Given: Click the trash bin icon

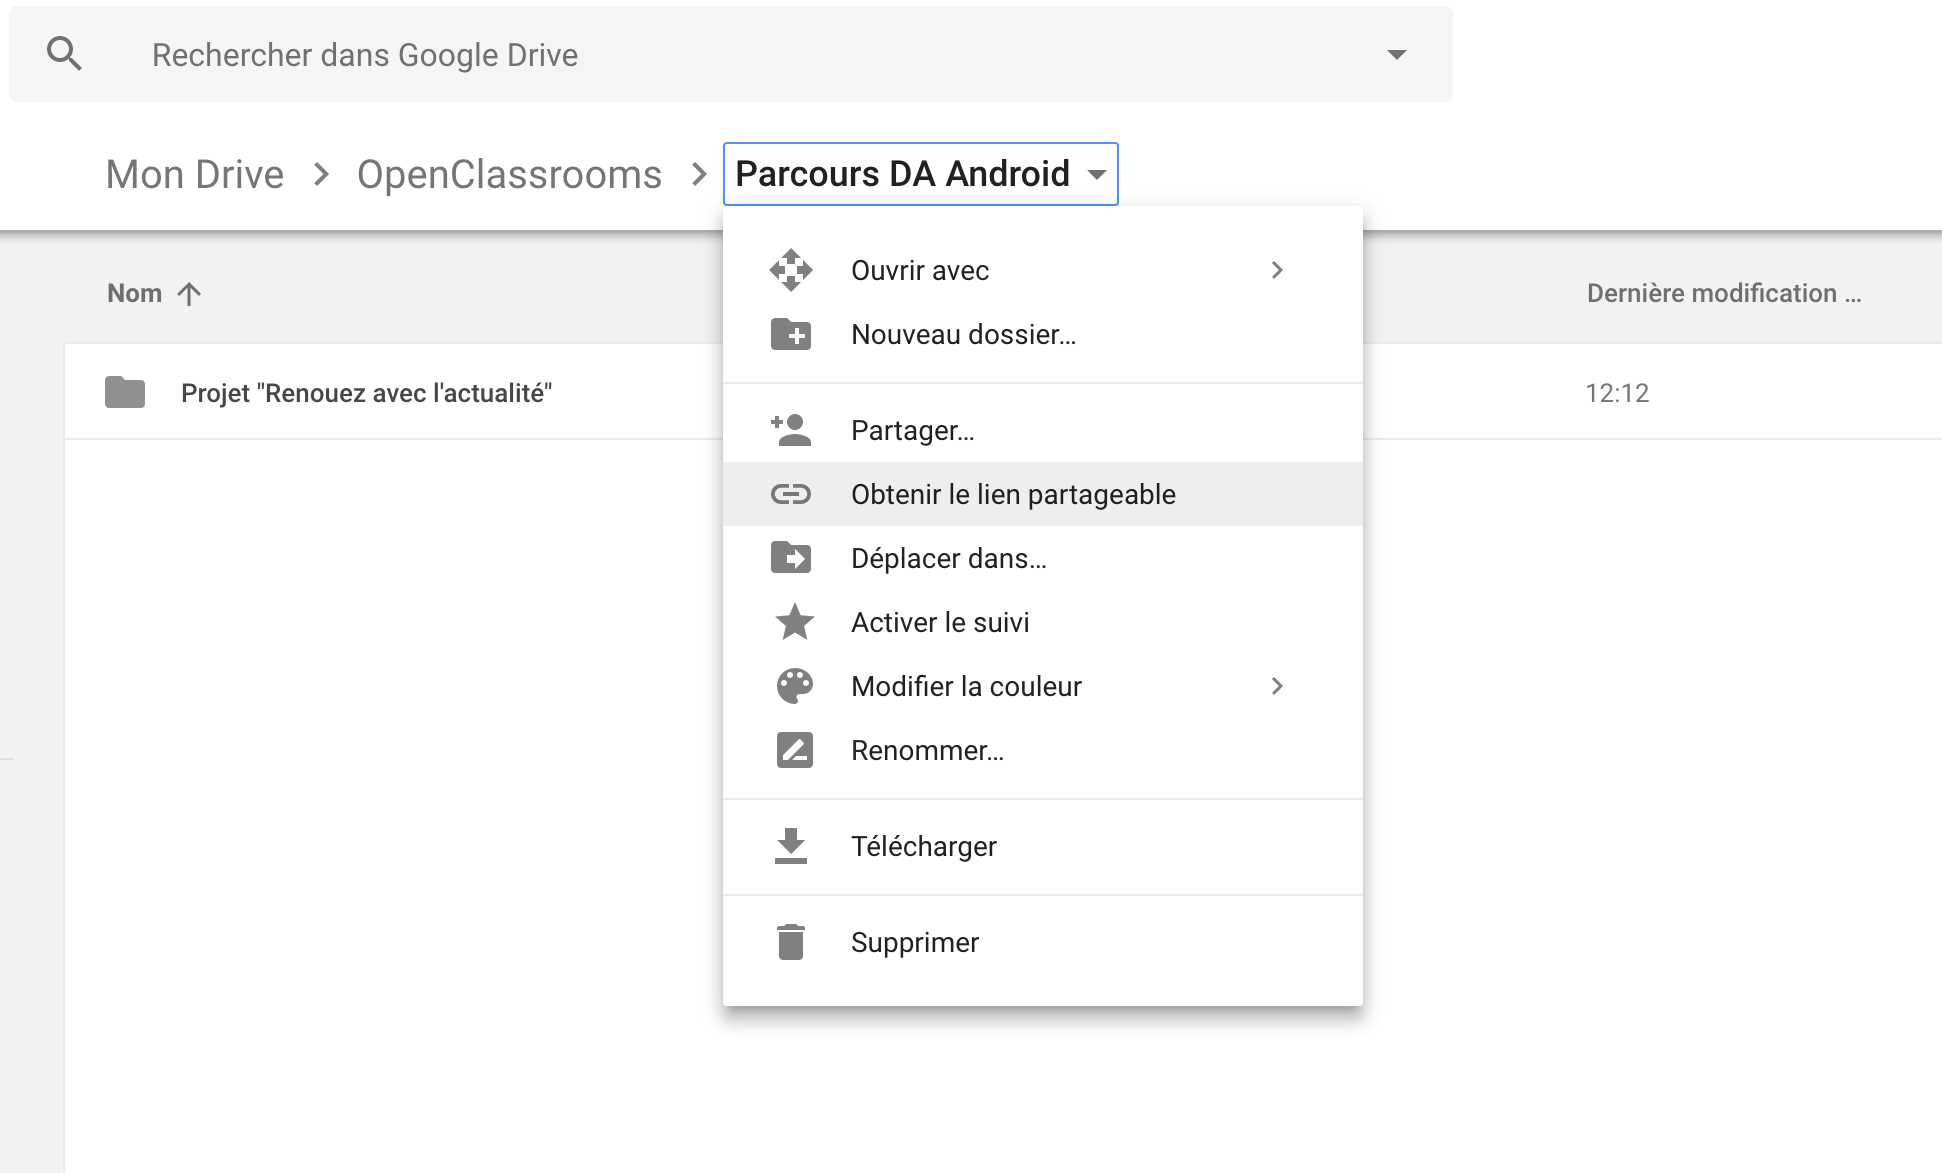Looking at the screenshot, I should pyautogui.click(x=791, y=942).
